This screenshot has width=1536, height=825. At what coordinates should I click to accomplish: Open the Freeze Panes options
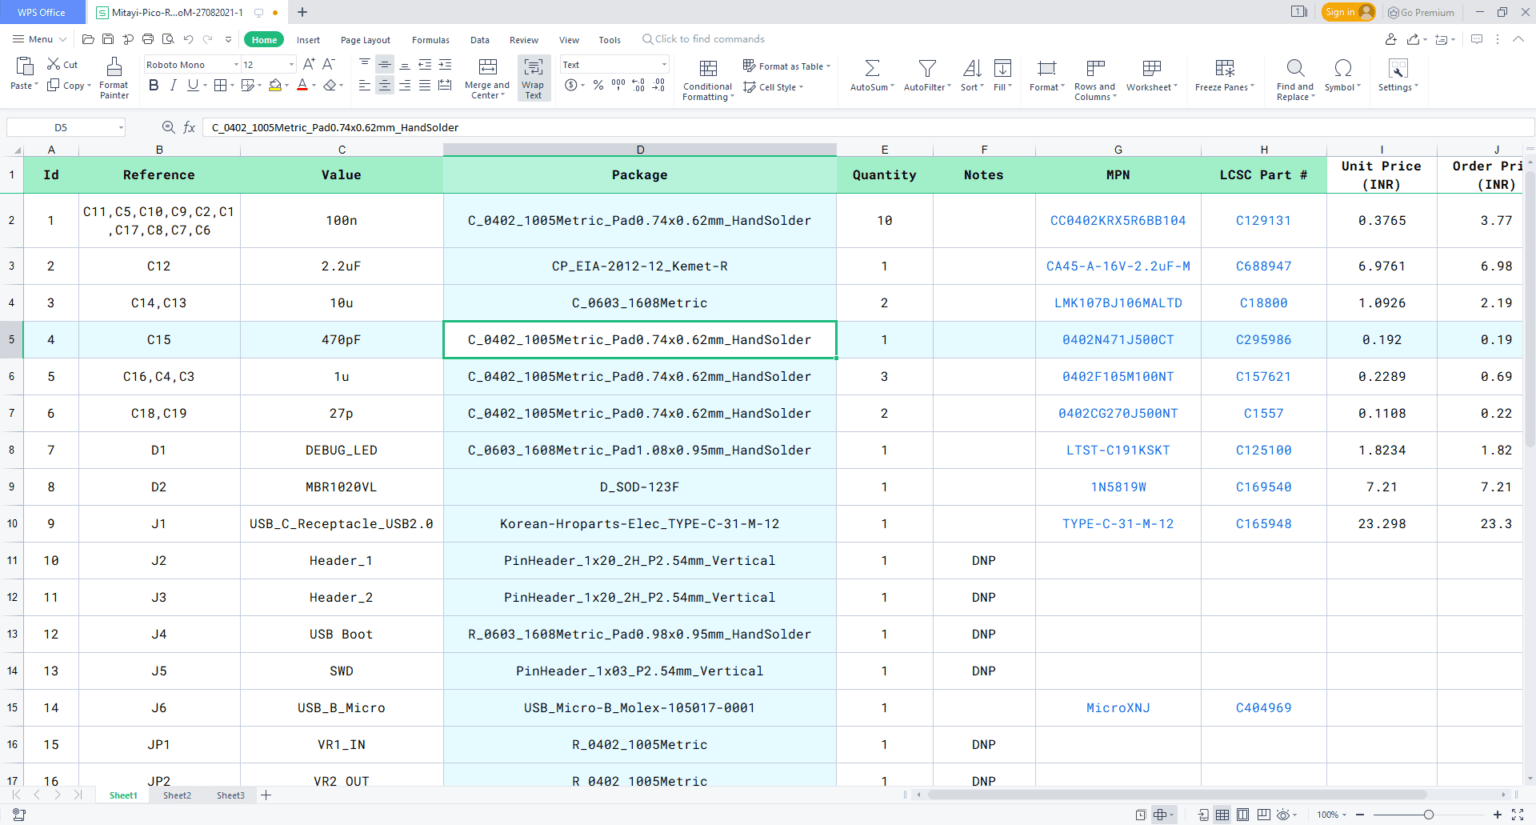1223,78
